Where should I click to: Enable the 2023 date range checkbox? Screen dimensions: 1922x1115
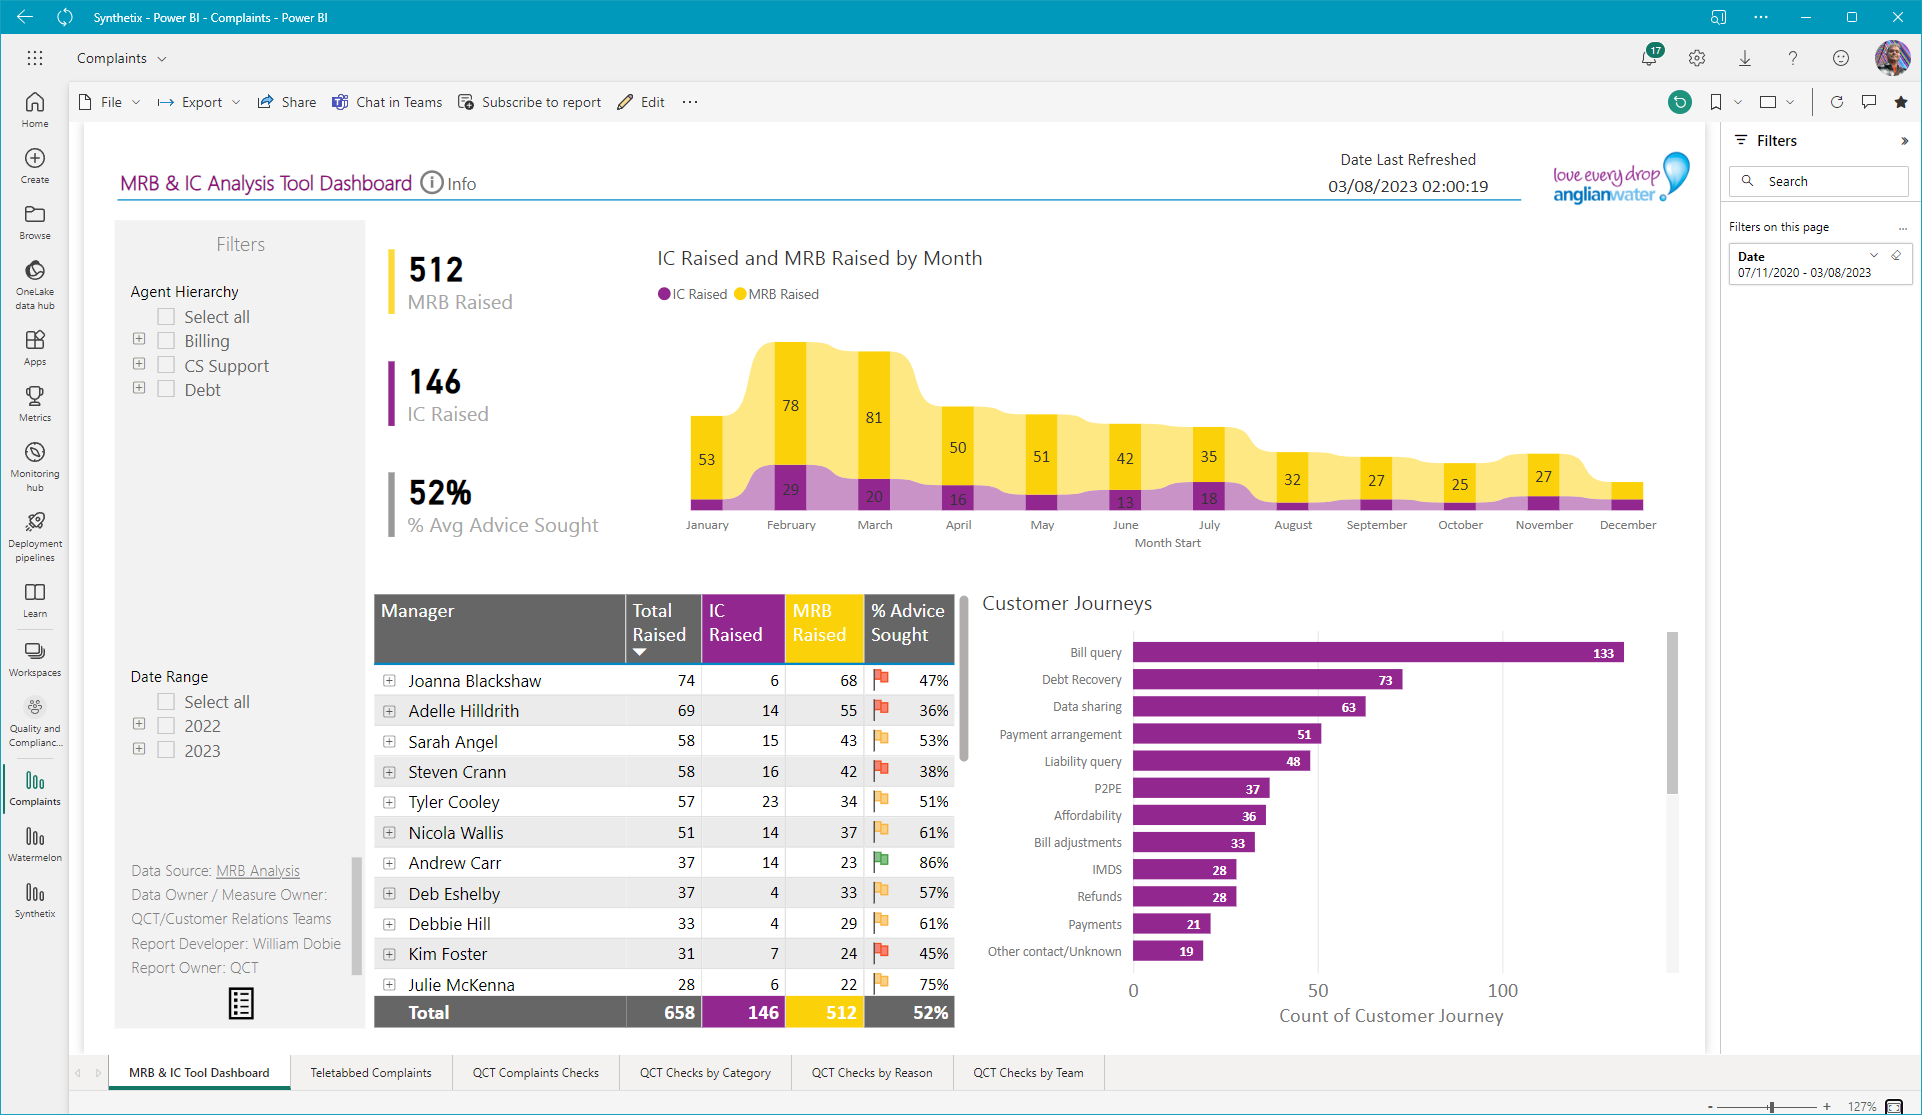(x=166, y=751)
